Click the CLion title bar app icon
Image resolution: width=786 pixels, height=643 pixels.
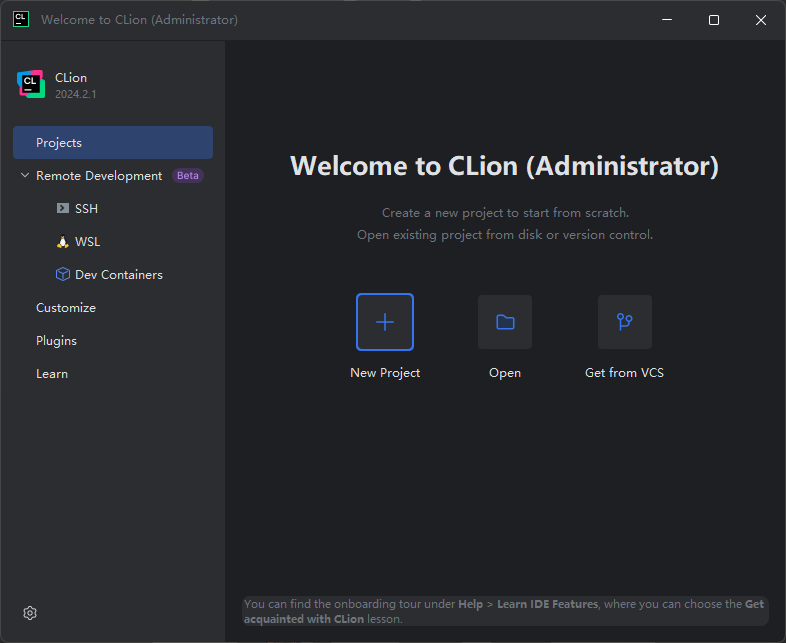21,20
